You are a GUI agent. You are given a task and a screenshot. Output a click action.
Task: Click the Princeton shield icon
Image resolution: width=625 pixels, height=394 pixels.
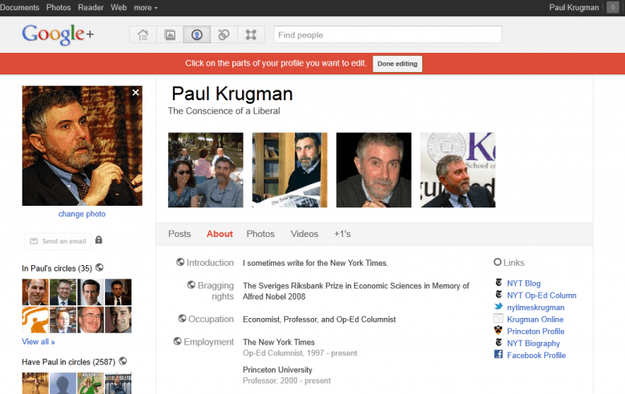498,330
